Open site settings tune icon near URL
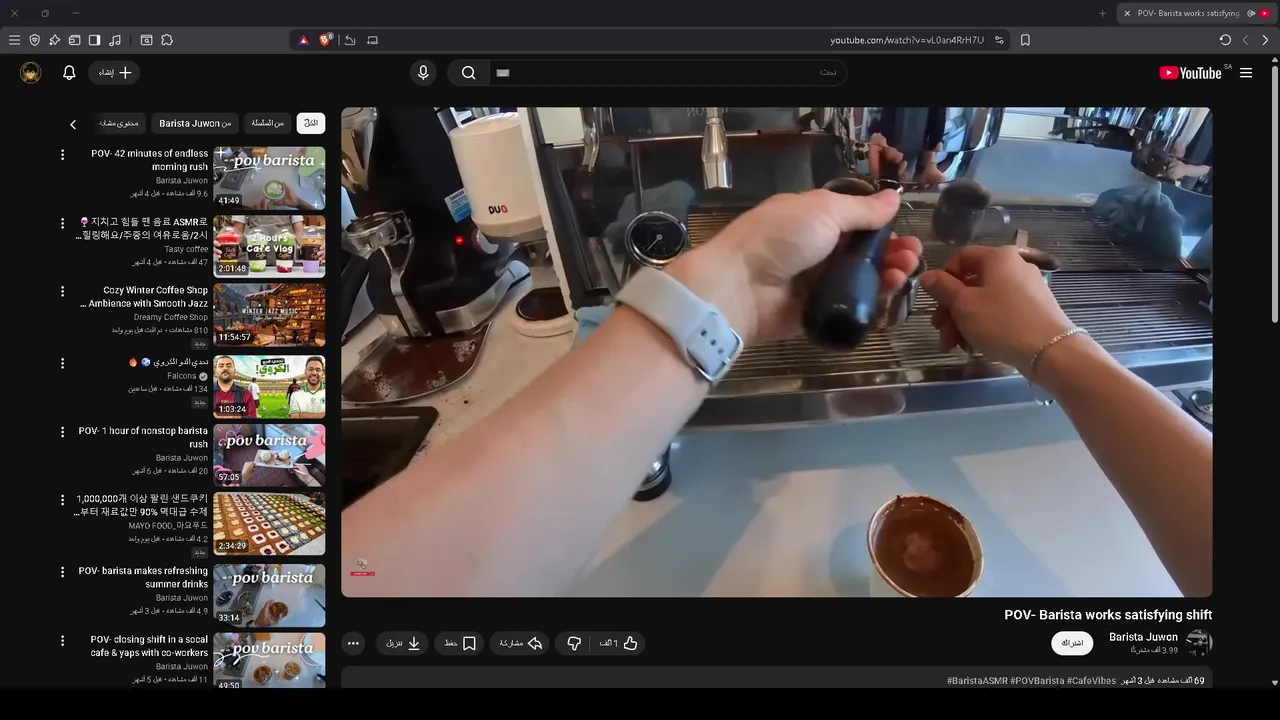 coord(999,40)
